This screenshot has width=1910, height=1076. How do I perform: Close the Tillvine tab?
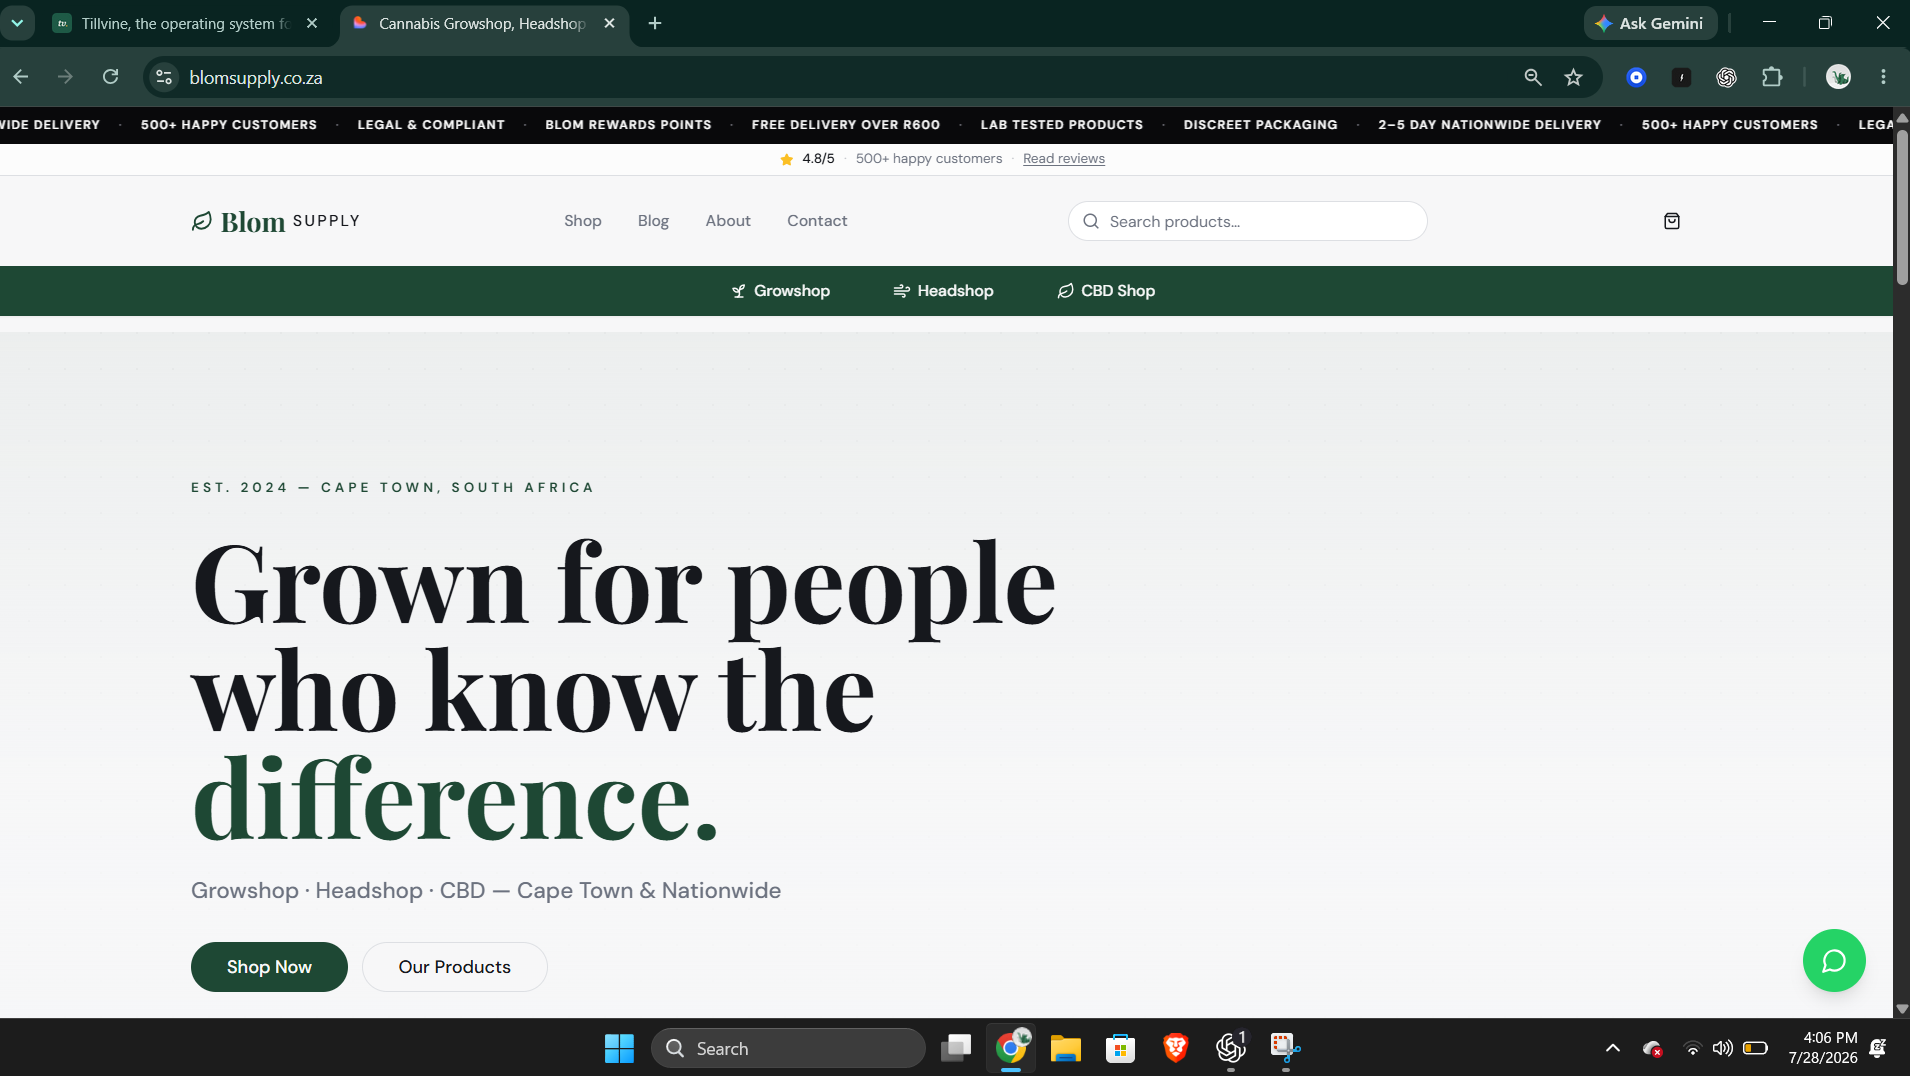click(312, 23)
